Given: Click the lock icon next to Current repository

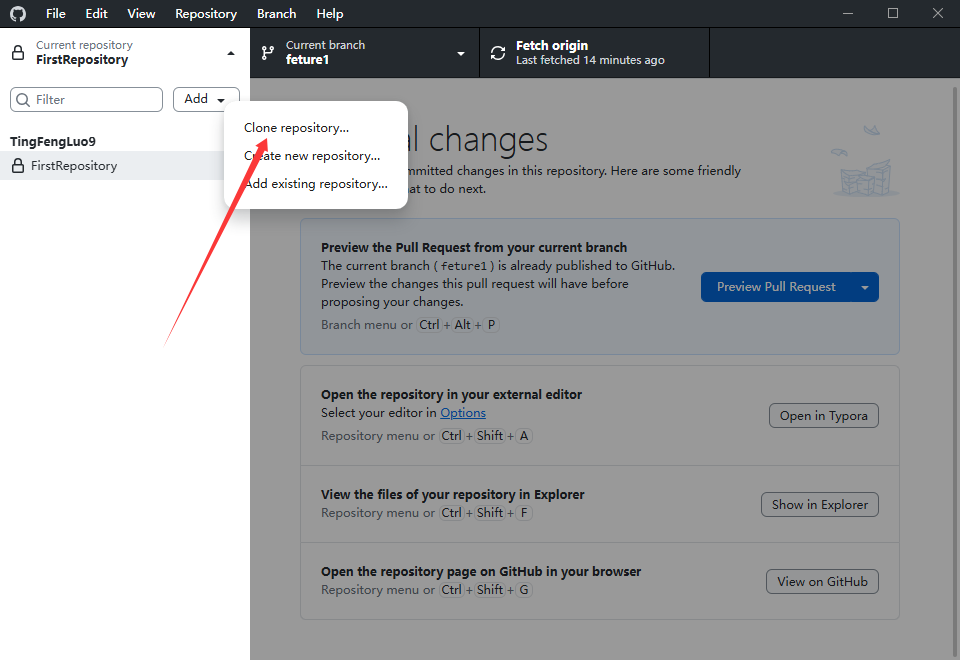Looking at the screenshot, I should click(x=18, y=53).
